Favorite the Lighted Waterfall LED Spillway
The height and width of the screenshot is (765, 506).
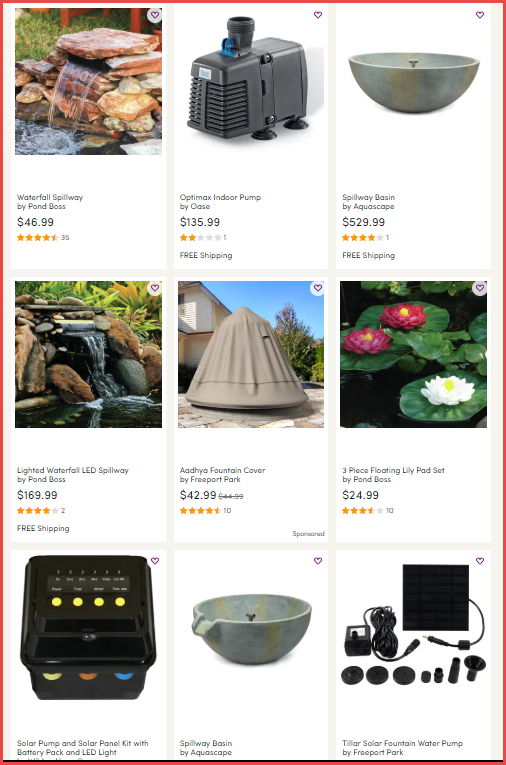155,288
